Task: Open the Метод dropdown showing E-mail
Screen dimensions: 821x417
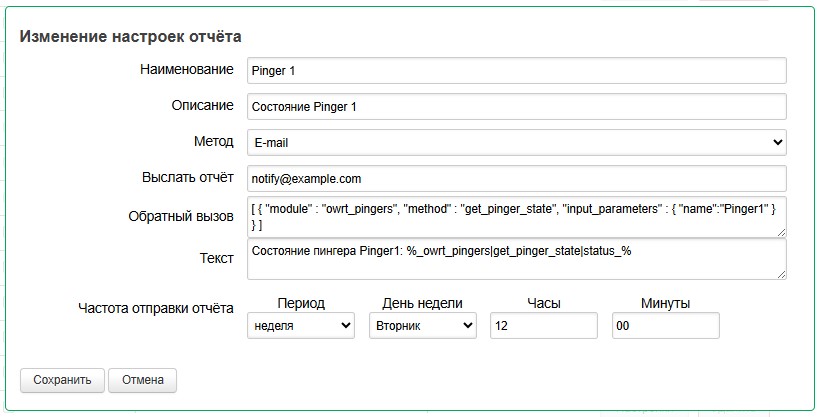Action: [x=516, y=143]
